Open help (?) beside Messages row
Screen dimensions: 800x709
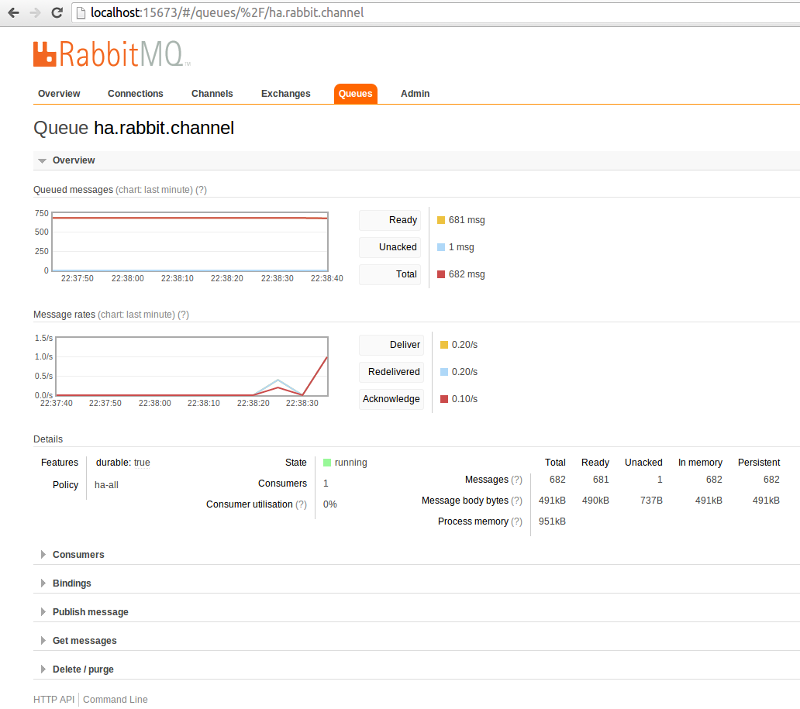coord(517,480)
